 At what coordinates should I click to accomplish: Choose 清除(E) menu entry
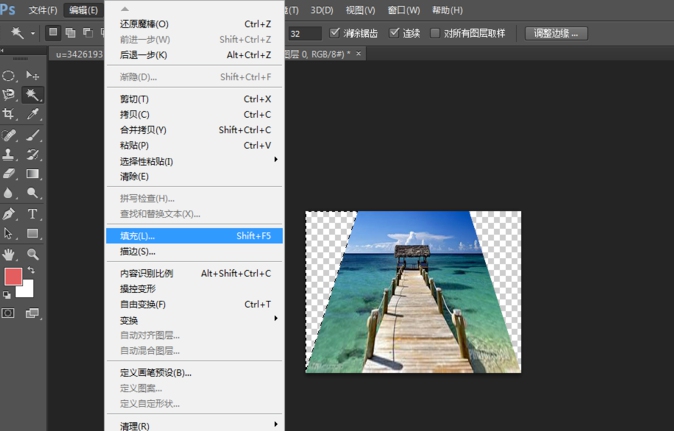pyautogui.click(x=194, y=177)
